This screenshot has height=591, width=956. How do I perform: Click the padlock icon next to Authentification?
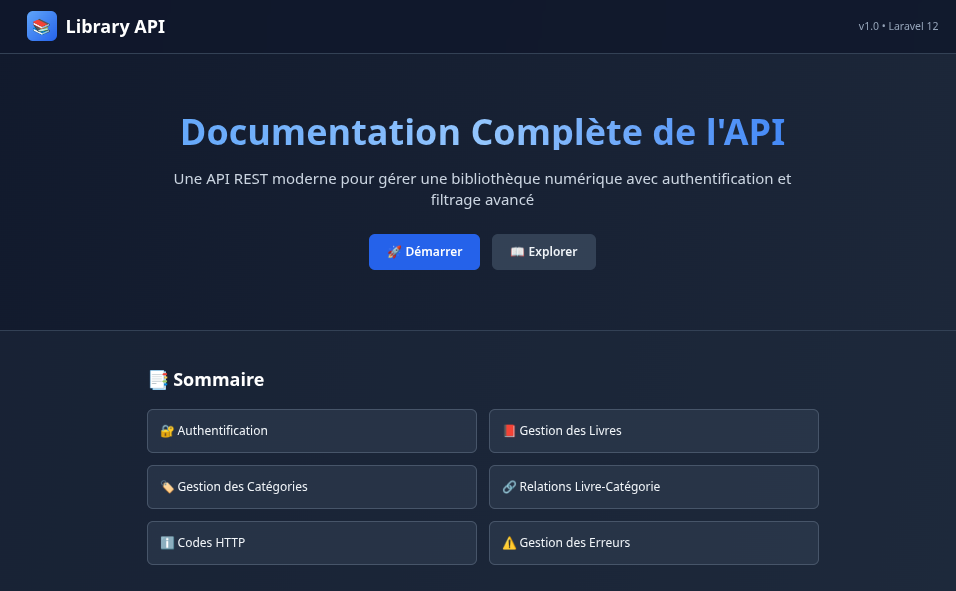pyautogui.click(x=167, y=430)
